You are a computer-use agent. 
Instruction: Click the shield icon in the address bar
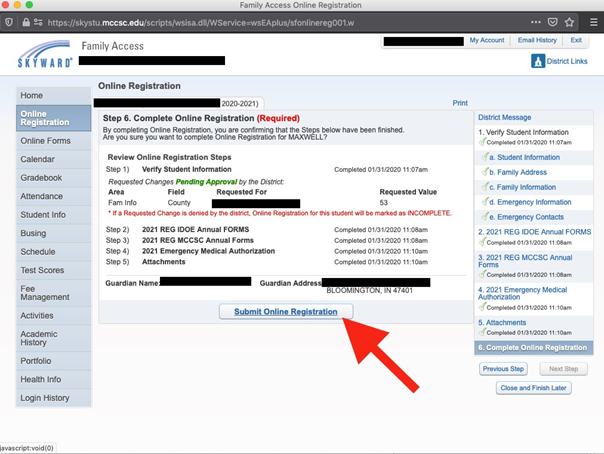[x=8, y=21]
